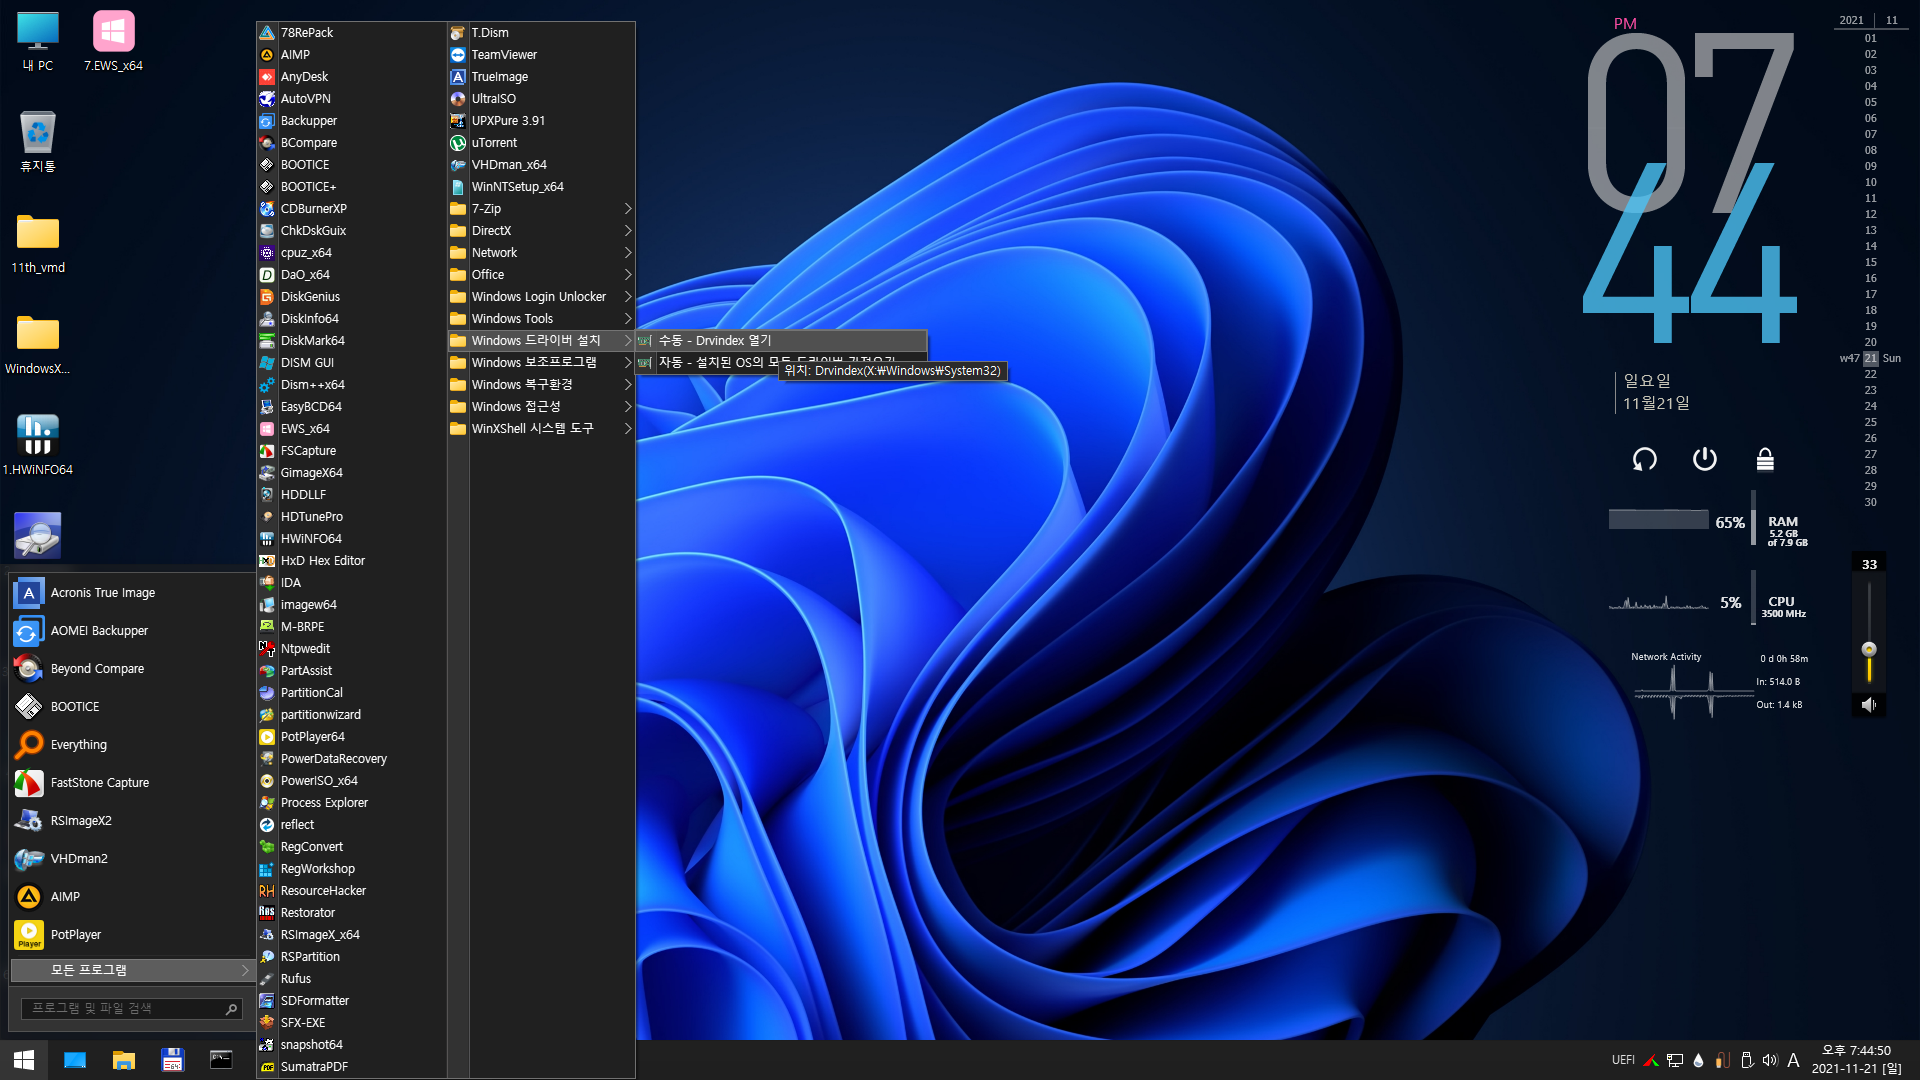The image size is (1920, 1080).
Task: Adjust the volume slider knob
Action: click(1868, 649)
